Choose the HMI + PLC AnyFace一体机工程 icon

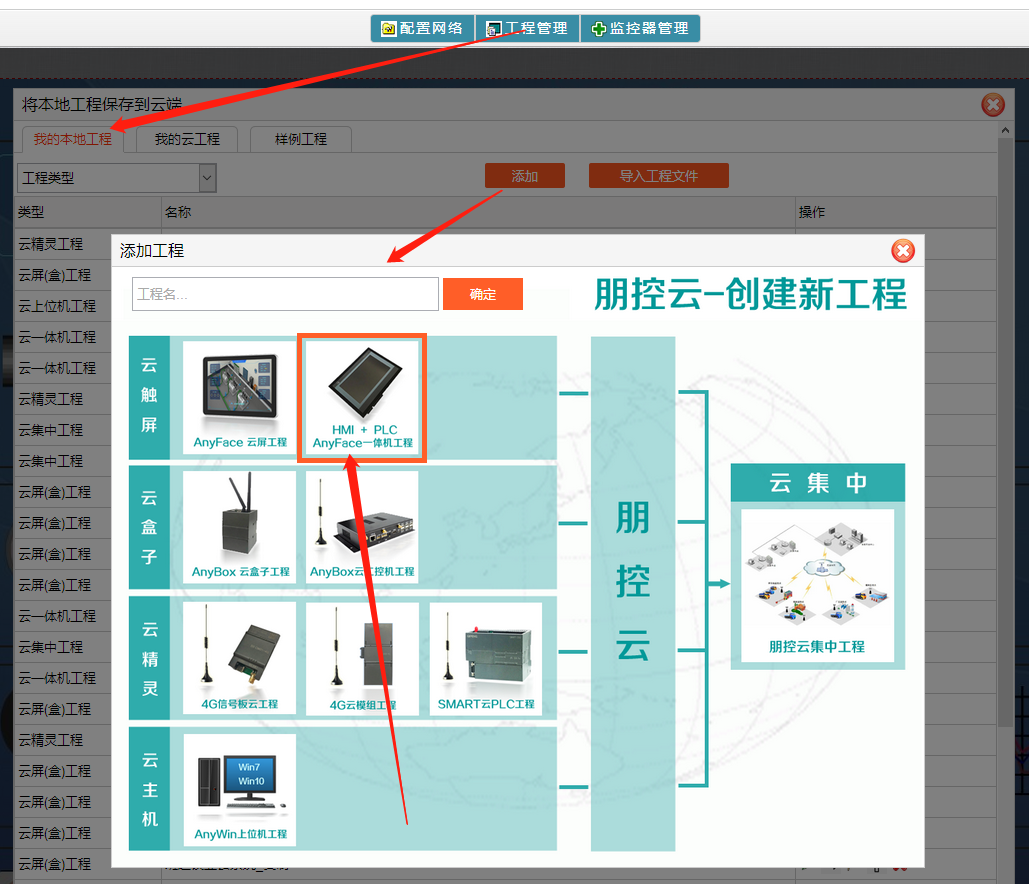pos(363,398)
